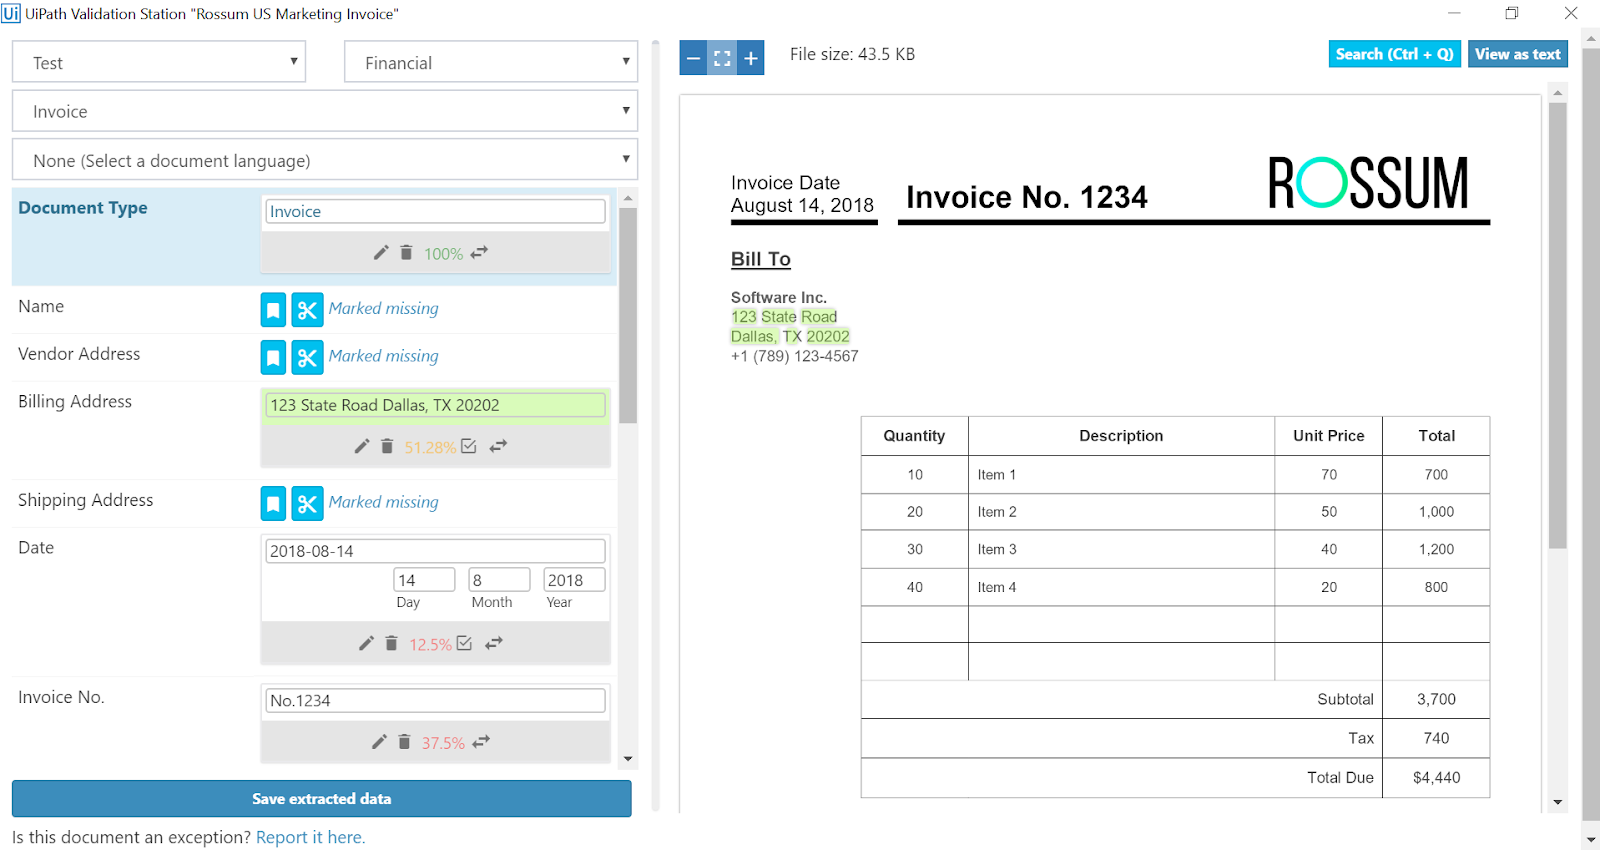Edit the Date field with pencil icon
The image size is (1600, 850).
(366, 643)
